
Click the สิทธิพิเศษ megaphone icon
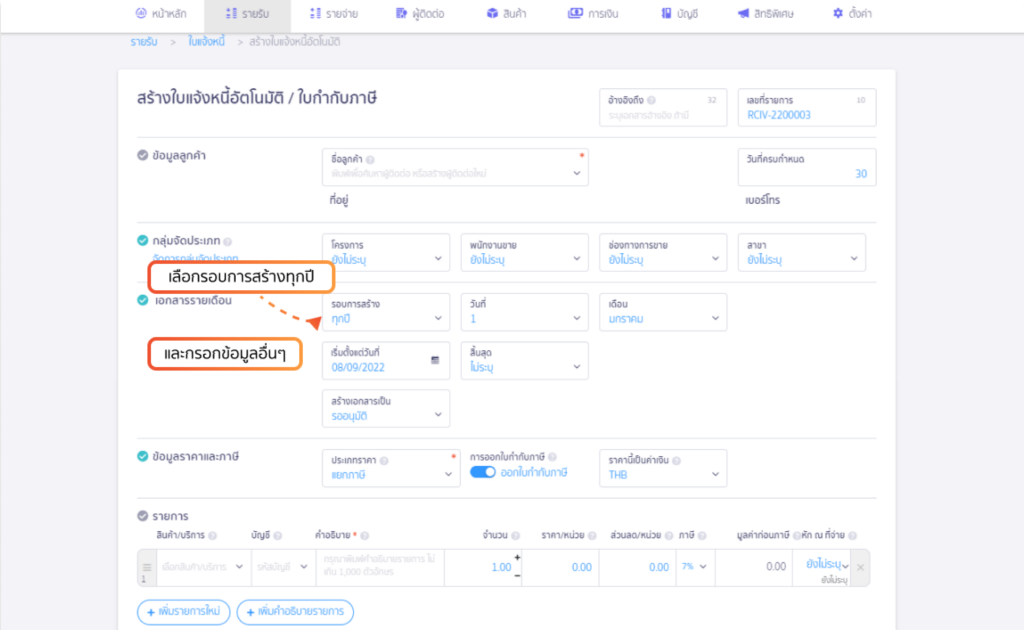743,14
